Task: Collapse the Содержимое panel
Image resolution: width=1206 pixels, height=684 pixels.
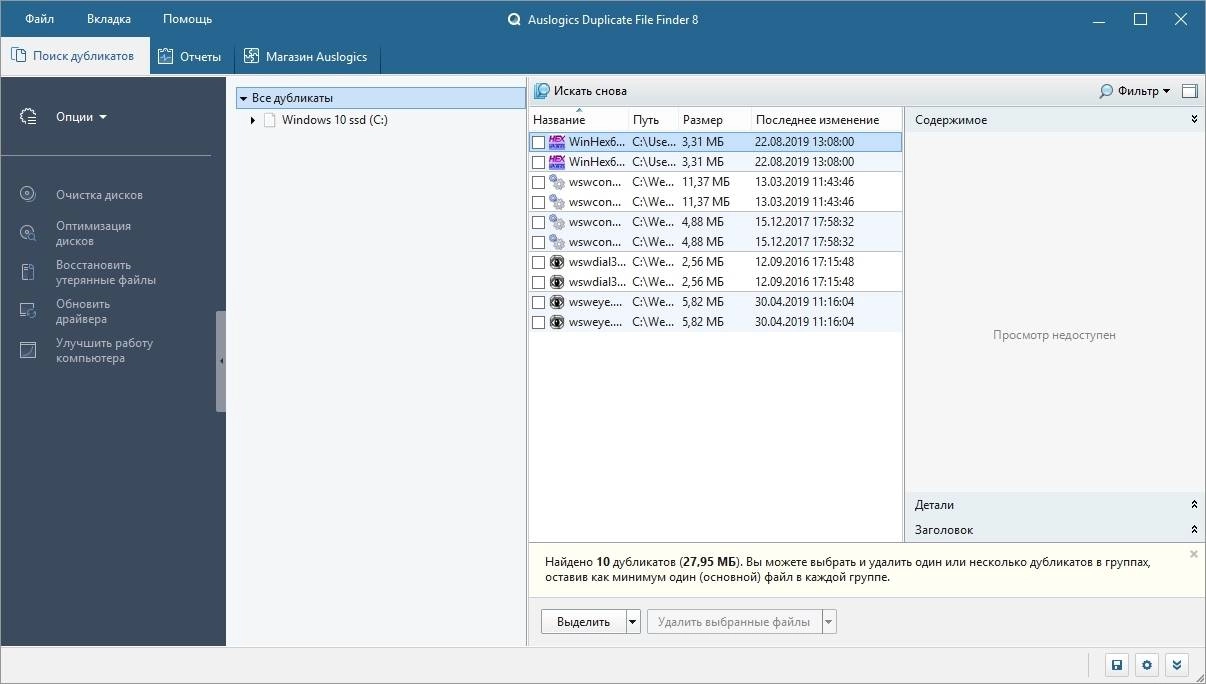Action: point(1194,120)
